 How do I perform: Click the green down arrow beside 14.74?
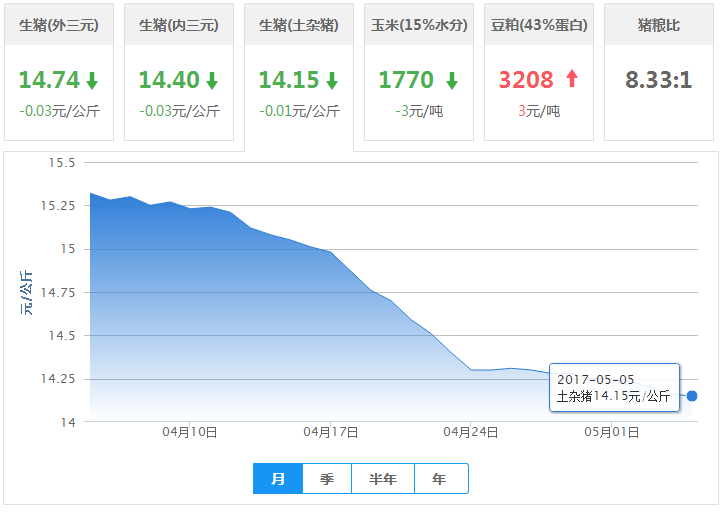tap(92, 81)
